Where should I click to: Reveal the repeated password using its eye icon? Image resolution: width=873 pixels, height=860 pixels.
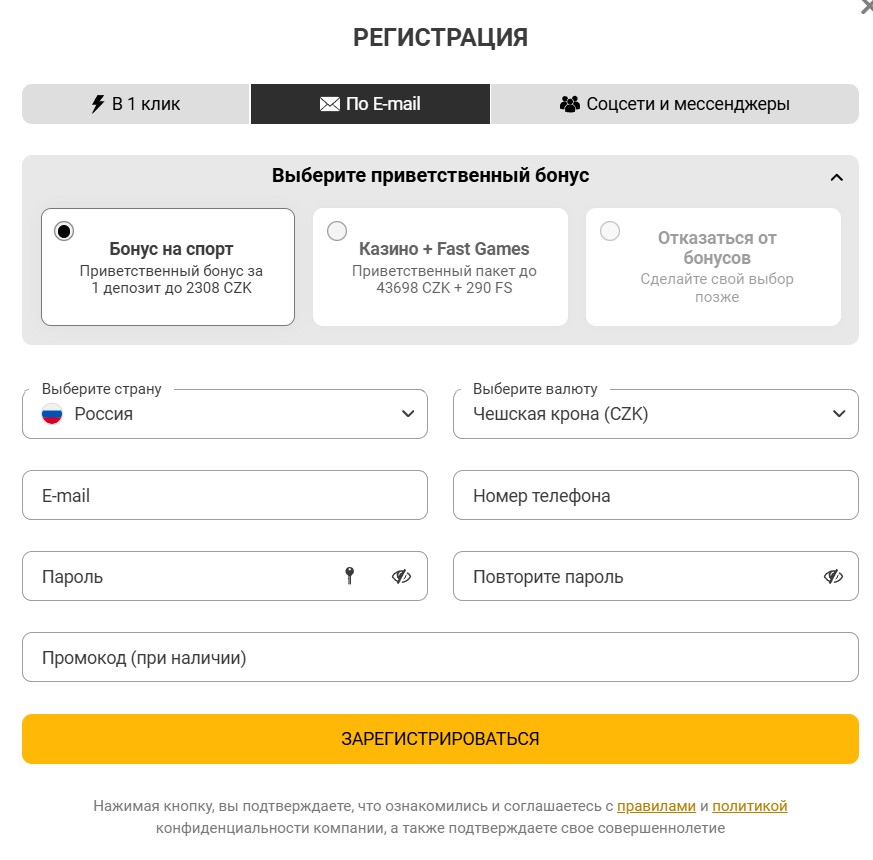point(832,576)
